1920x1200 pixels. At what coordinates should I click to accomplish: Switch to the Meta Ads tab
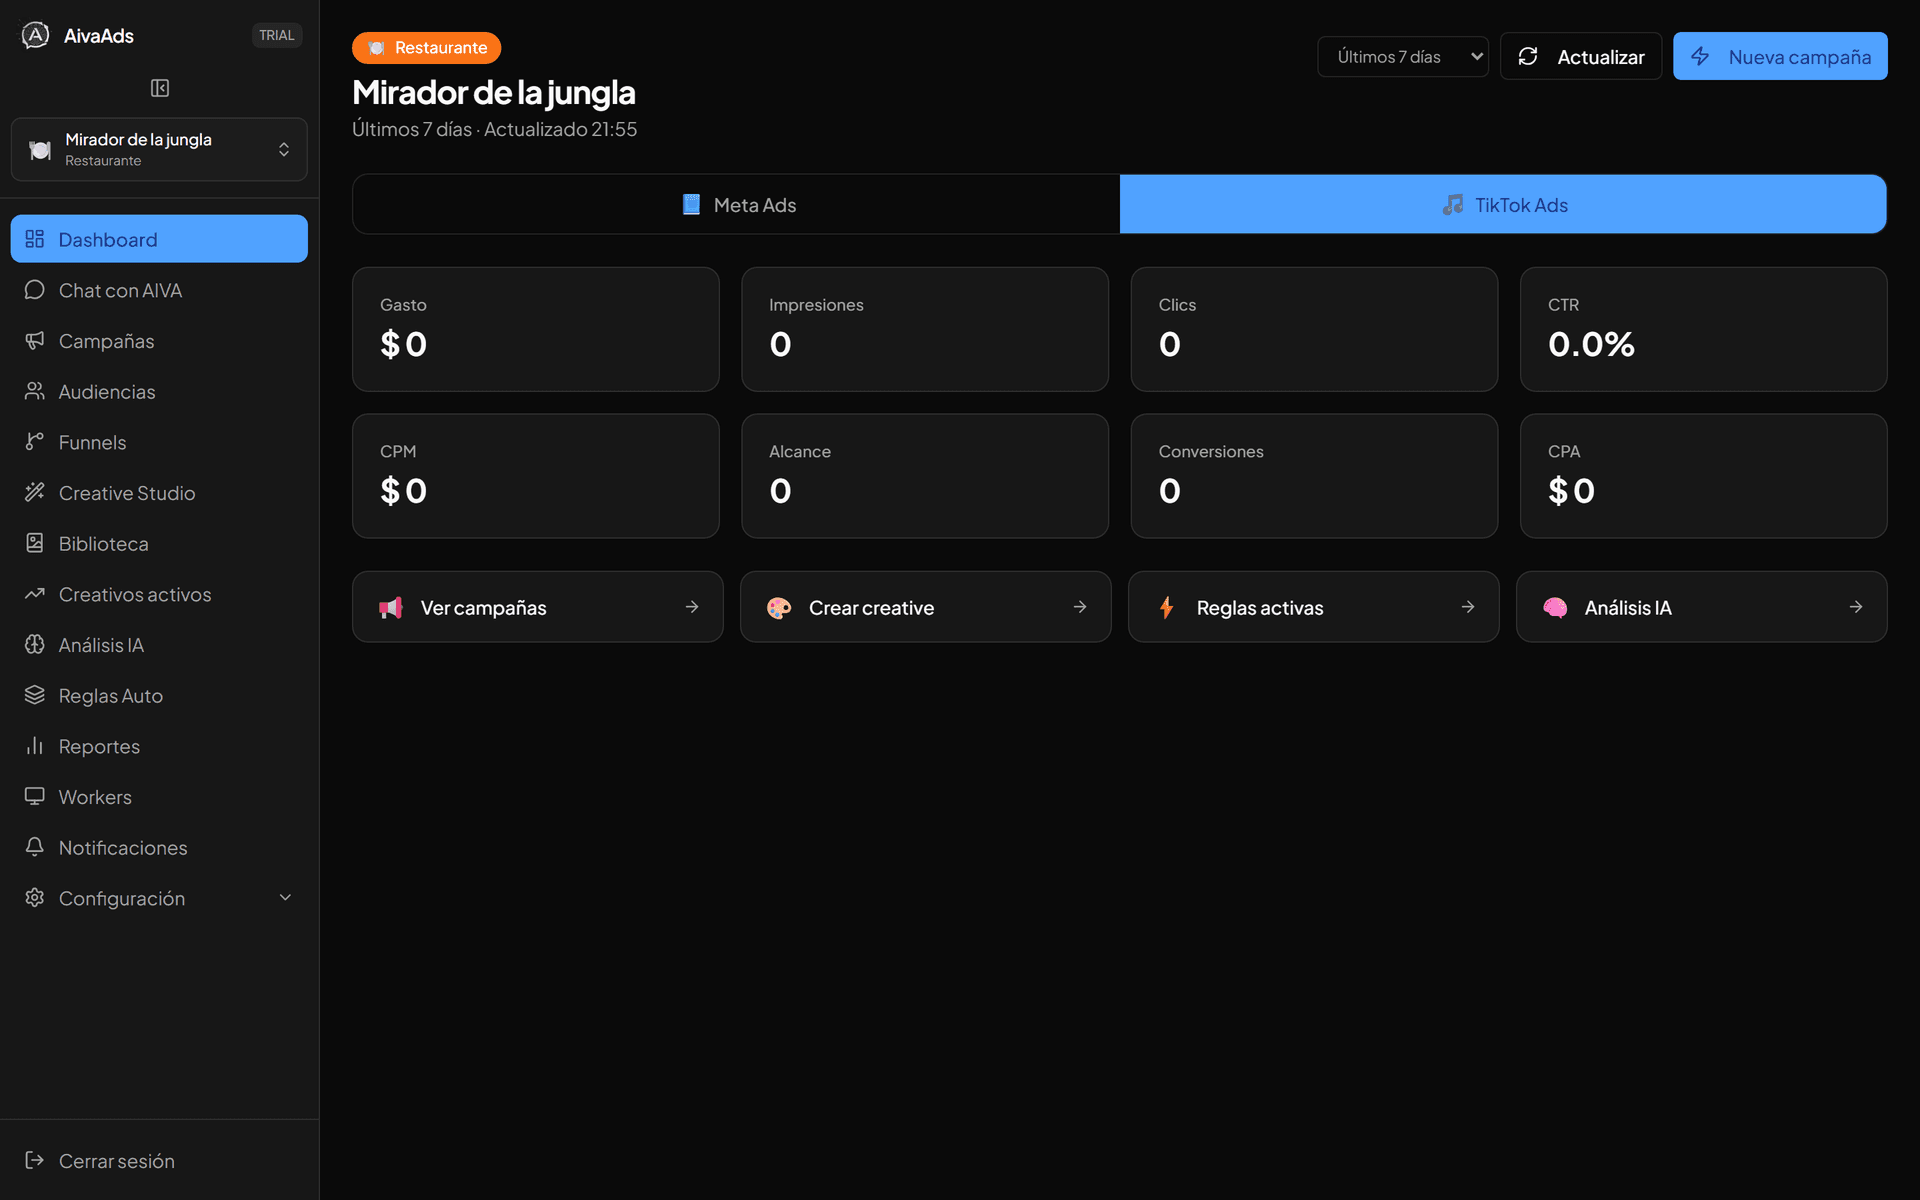pos(736,205)
